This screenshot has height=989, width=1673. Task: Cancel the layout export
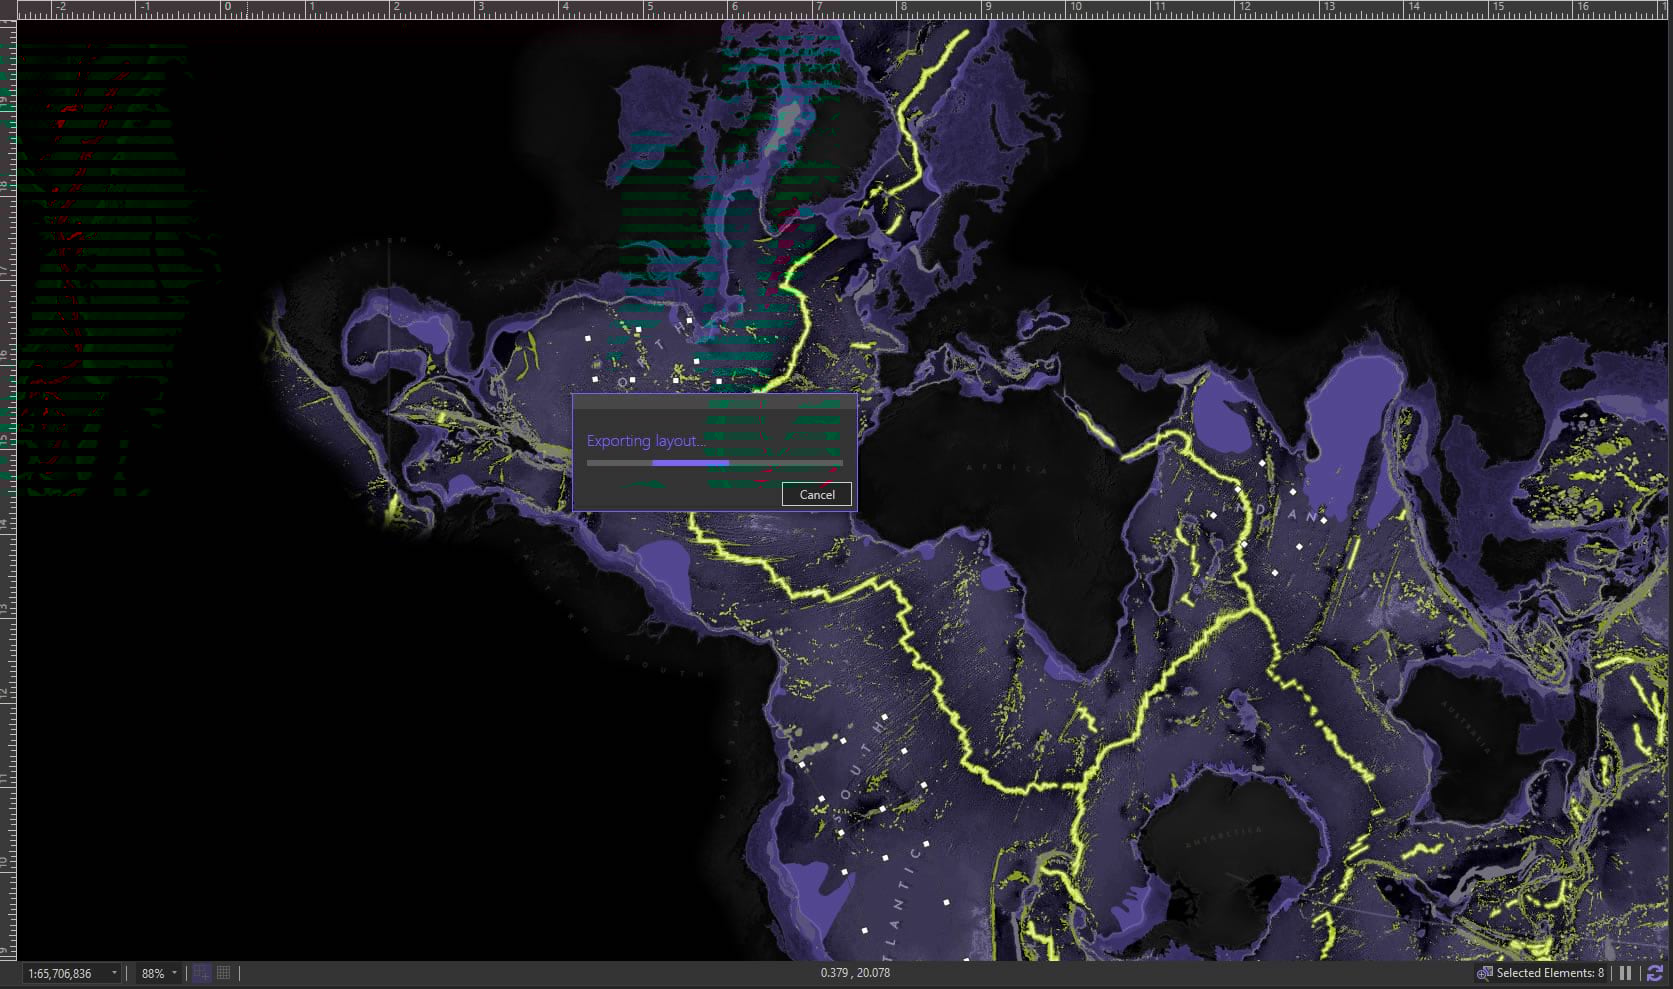817,494
